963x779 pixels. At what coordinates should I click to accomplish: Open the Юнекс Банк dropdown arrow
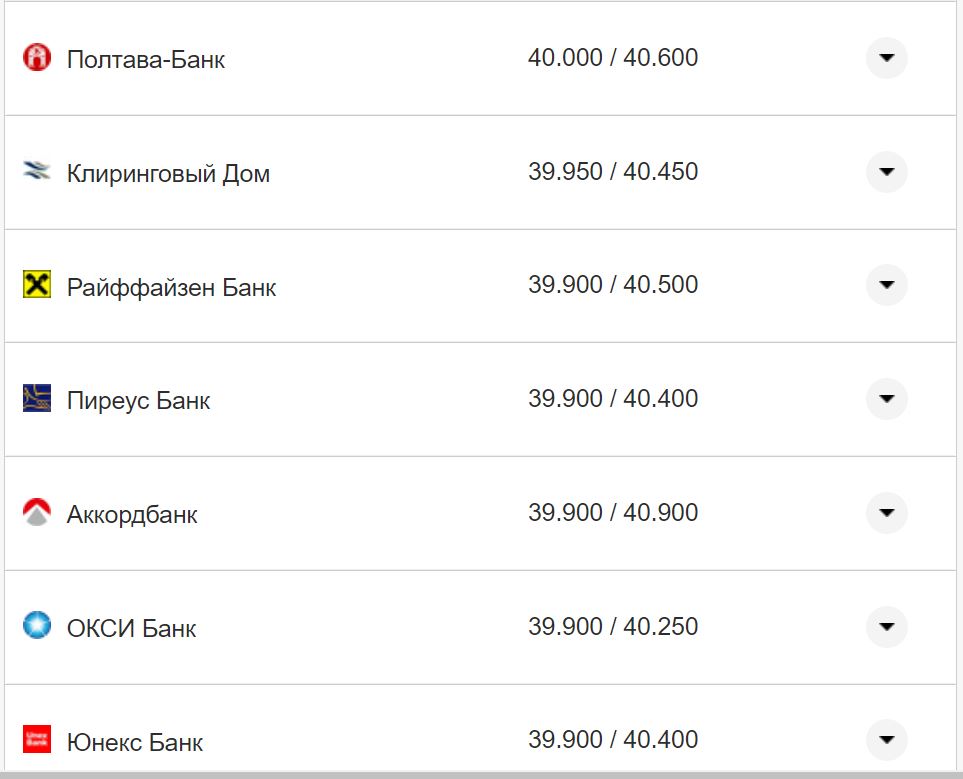[886, 740]
